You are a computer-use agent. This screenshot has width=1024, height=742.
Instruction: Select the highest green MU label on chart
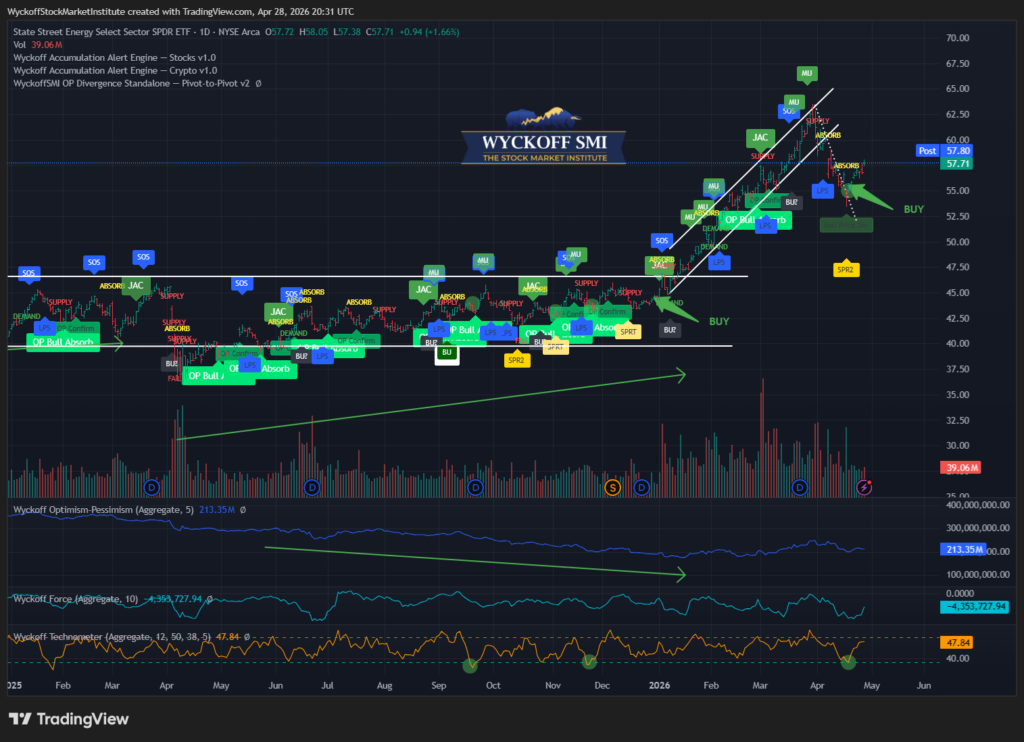tap(807, 74)
